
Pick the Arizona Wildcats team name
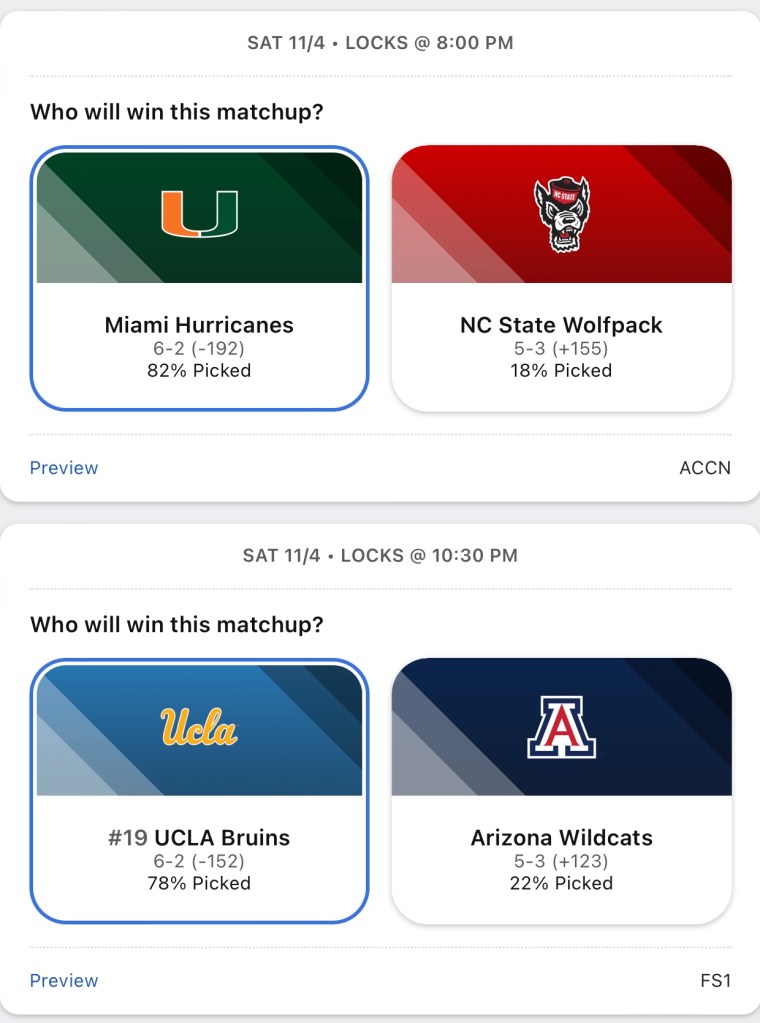[x=561, y=838]
